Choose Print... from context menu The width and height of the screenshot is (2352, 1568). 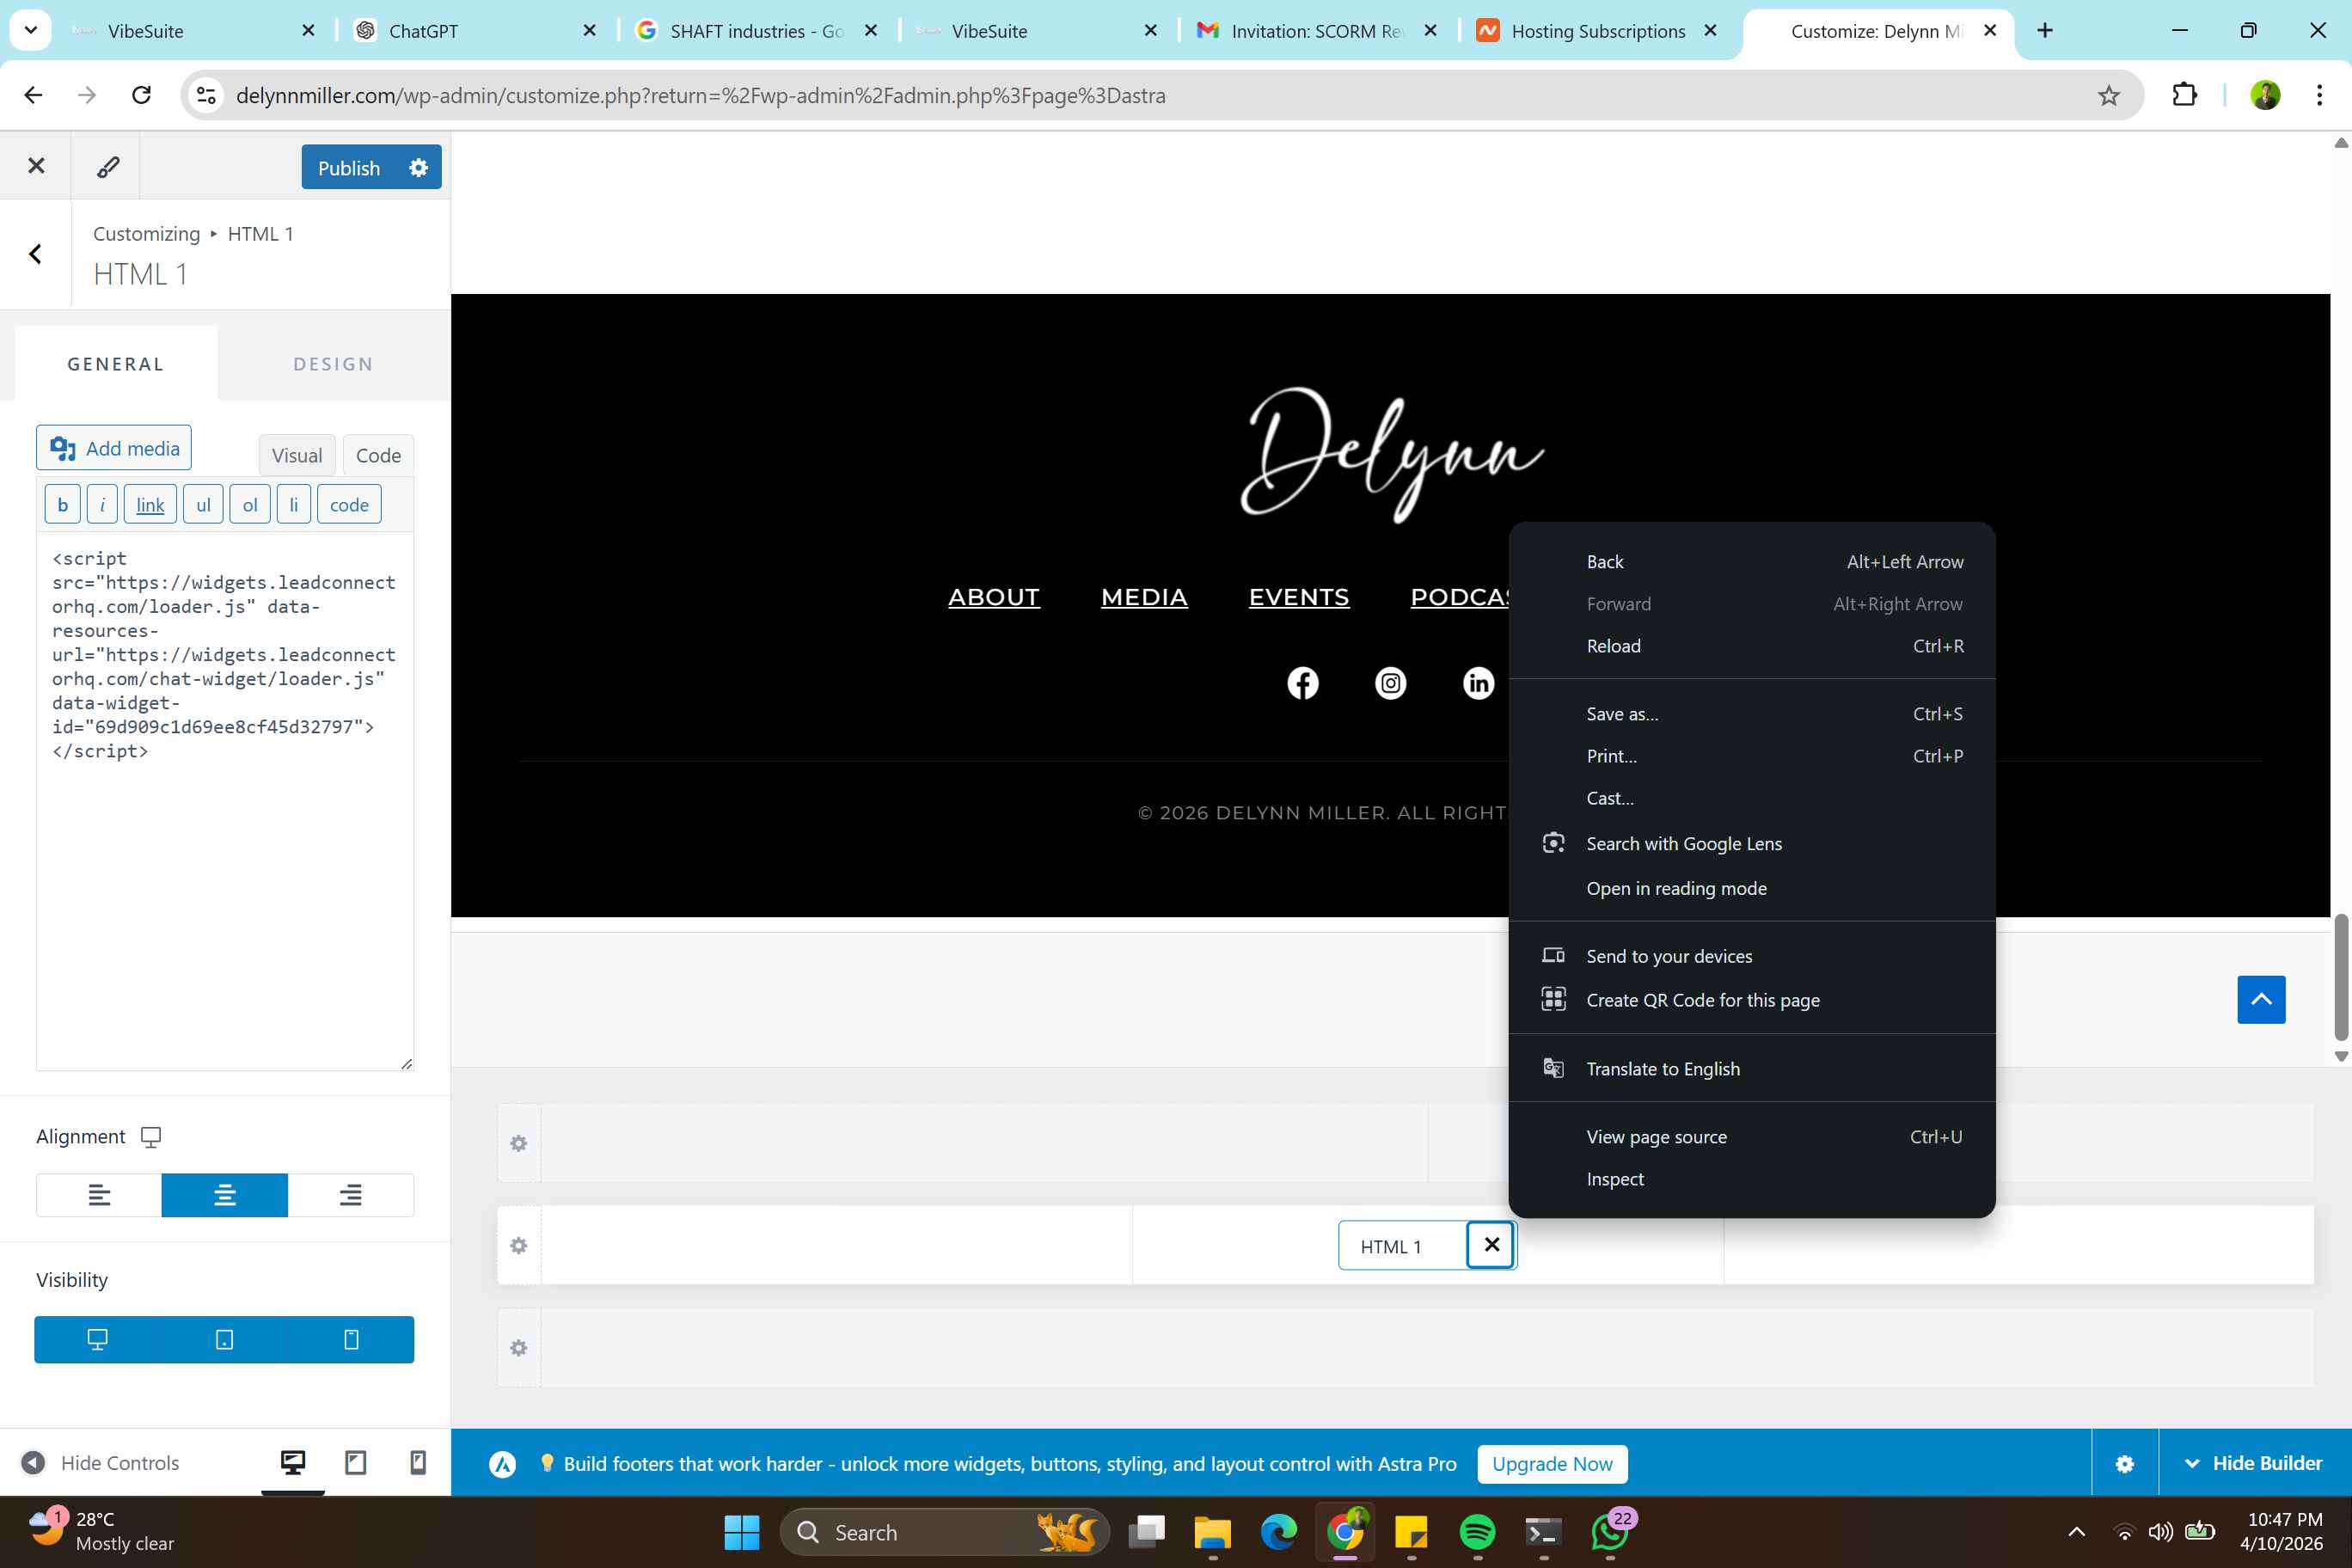[1752, 756]
